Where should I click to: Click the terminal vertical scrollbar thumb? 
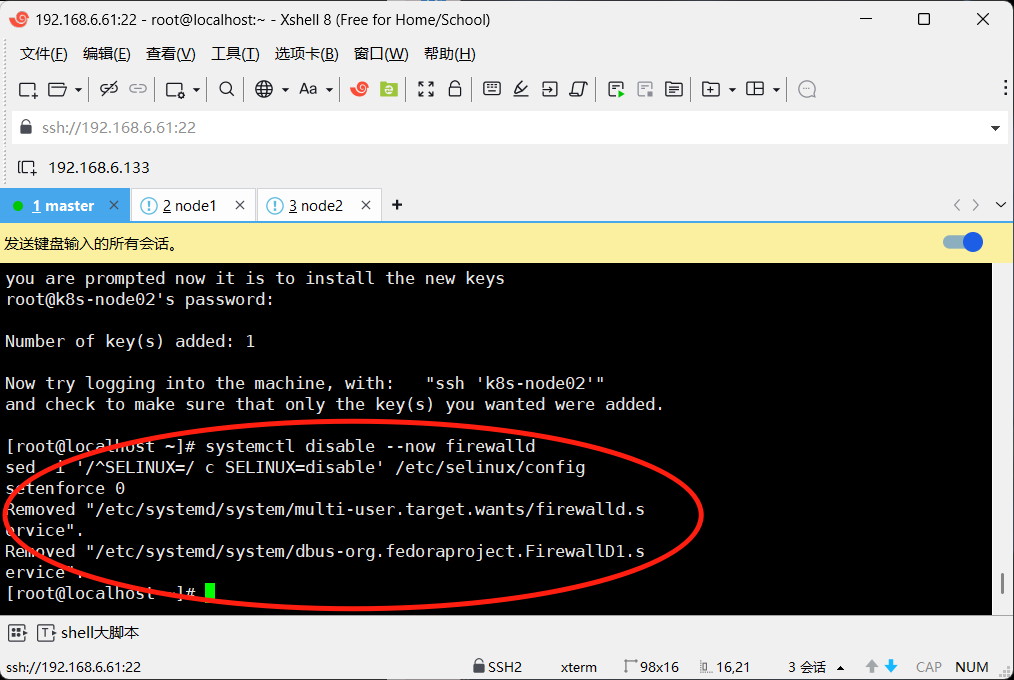1002,584
